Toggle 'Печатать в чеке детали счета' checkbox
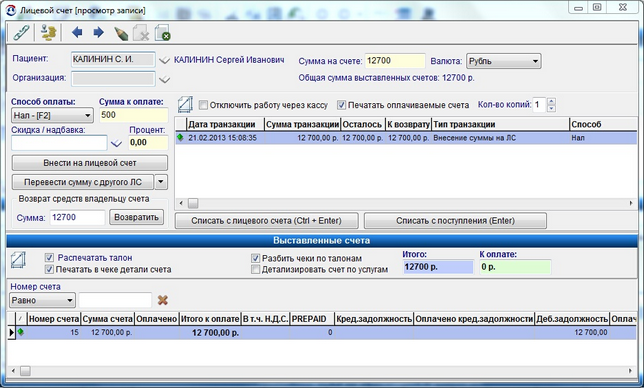 49,269
